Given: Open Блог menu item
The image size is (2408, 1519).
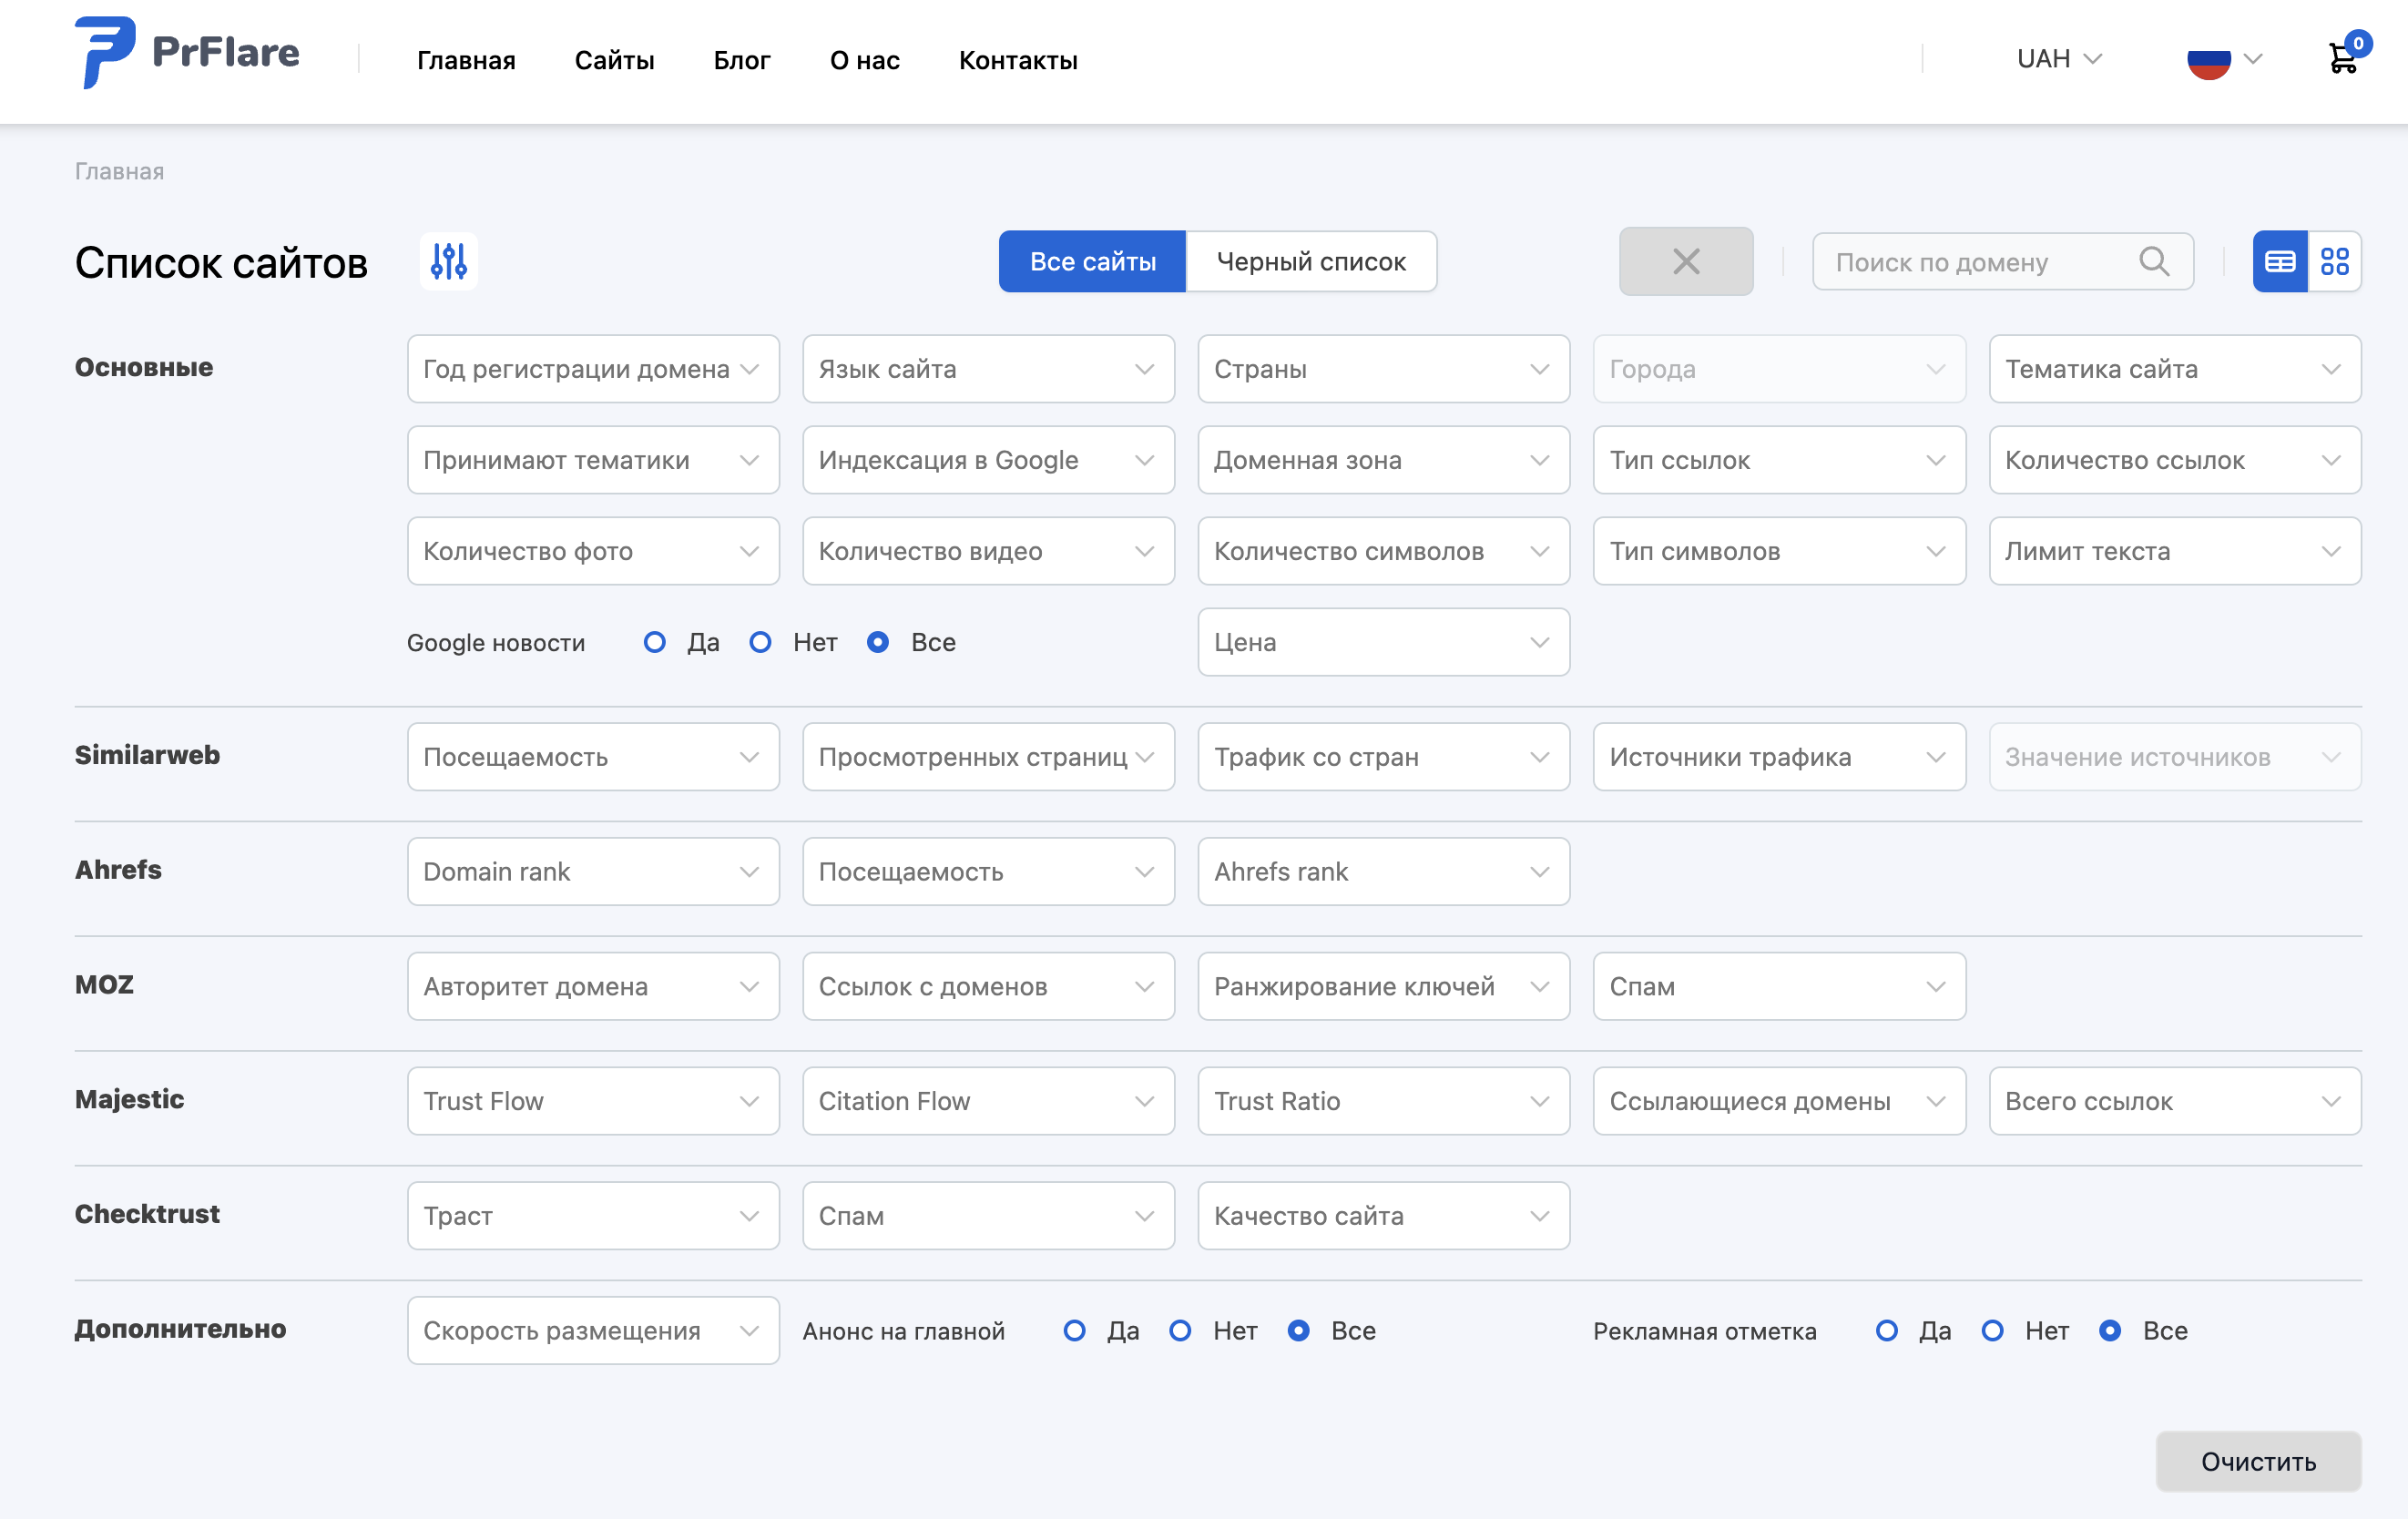Looking at the screenshot, I should [742, 60].
